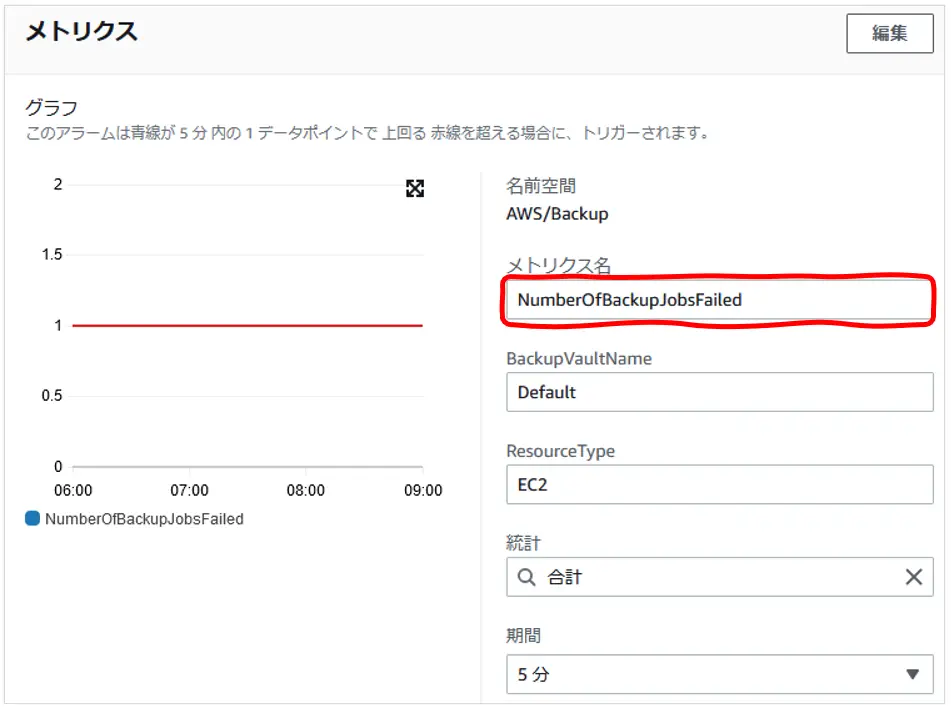This screenshot has height=711, width=951.
Task: Click the 08:00 time axis label
Action: [306, 490]
